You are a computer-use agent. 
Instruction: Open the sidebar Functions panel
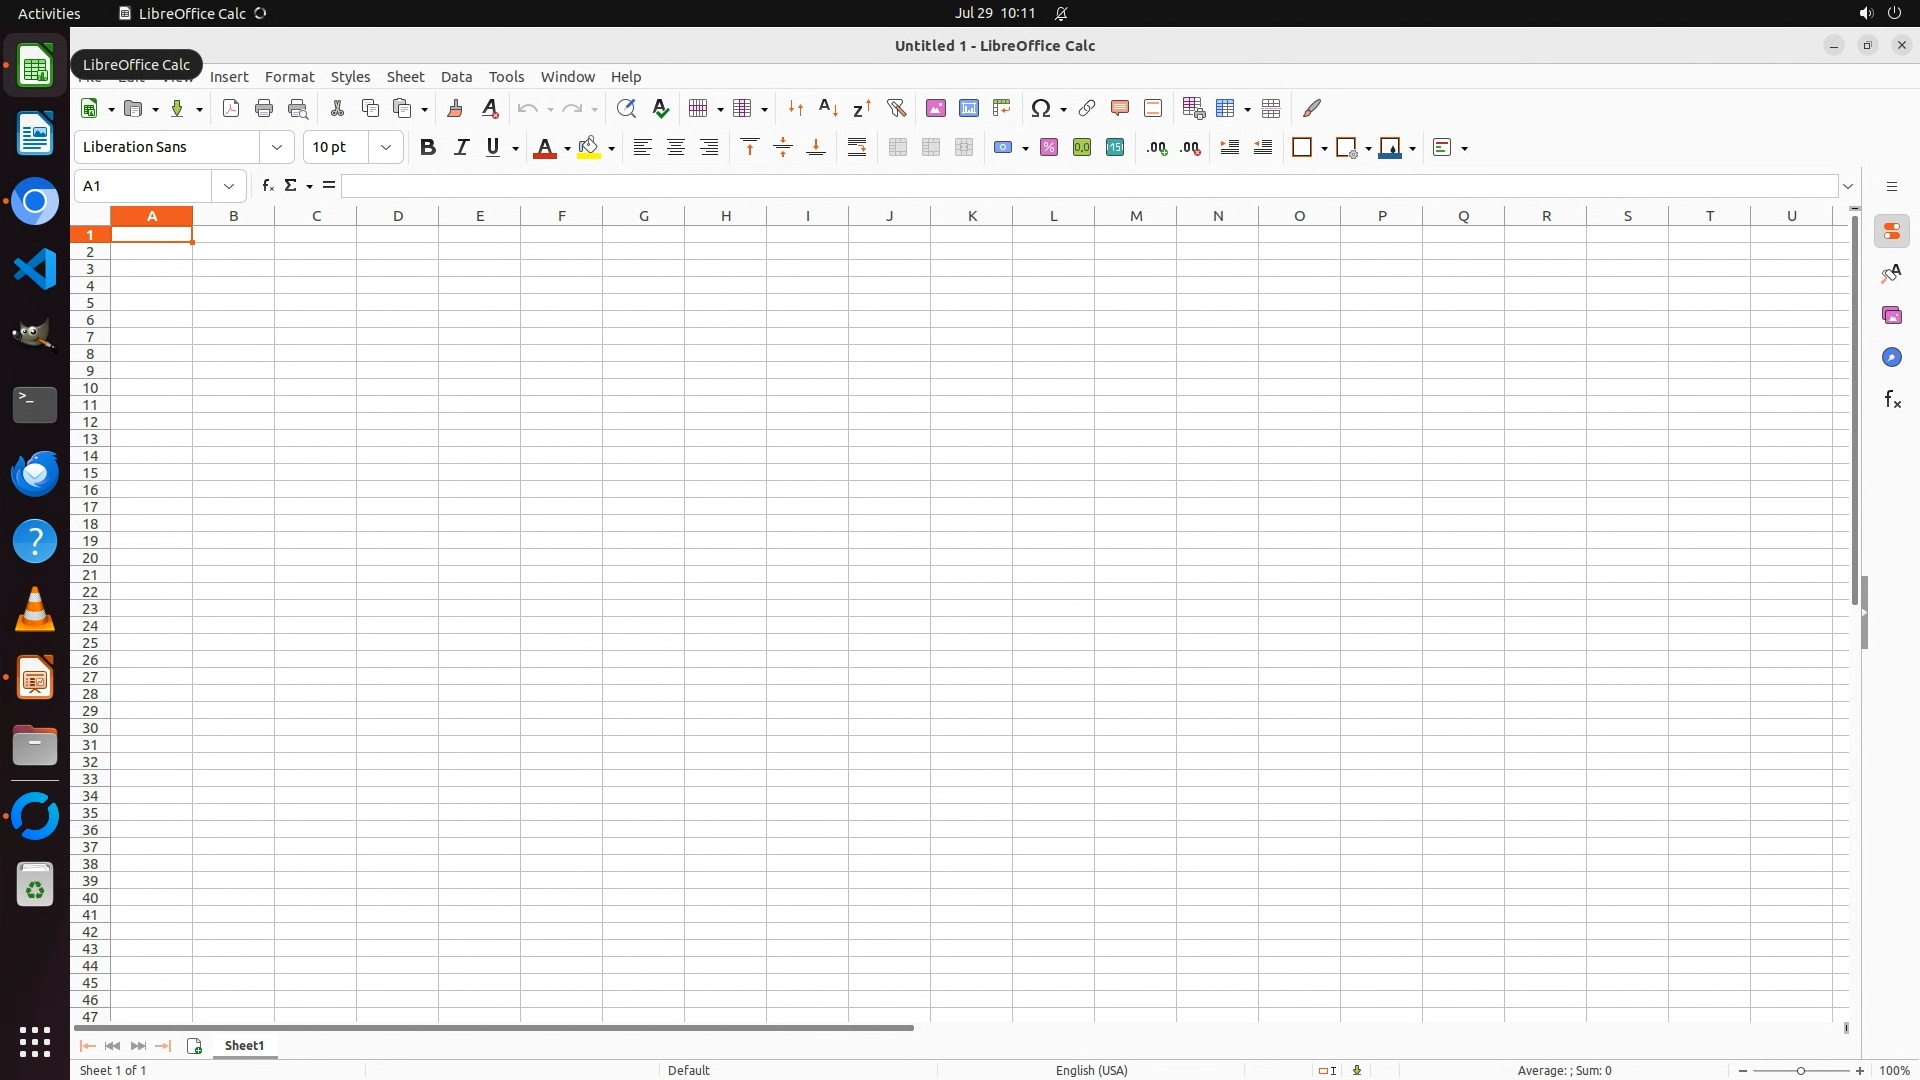coord(1891,400)
